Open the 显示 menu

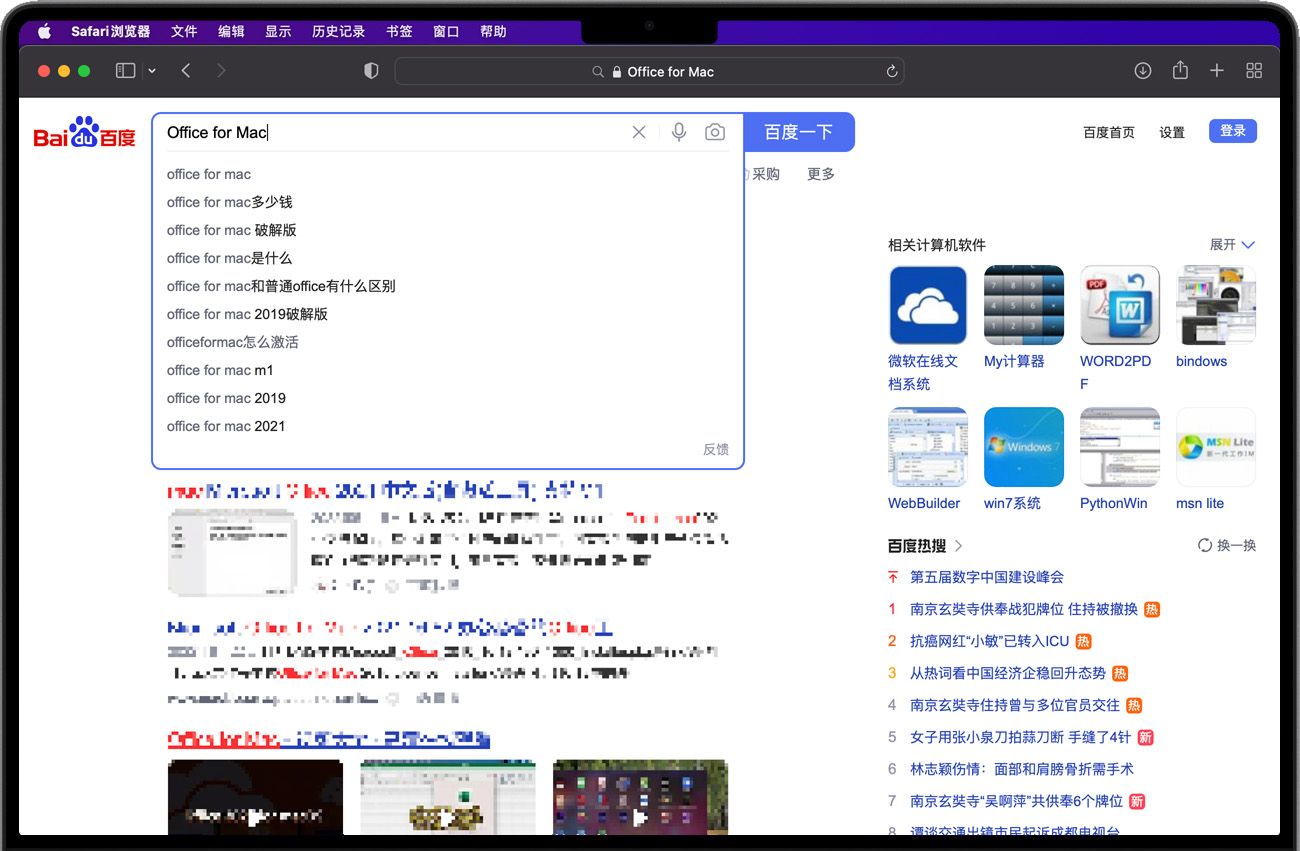click(278, 32)
